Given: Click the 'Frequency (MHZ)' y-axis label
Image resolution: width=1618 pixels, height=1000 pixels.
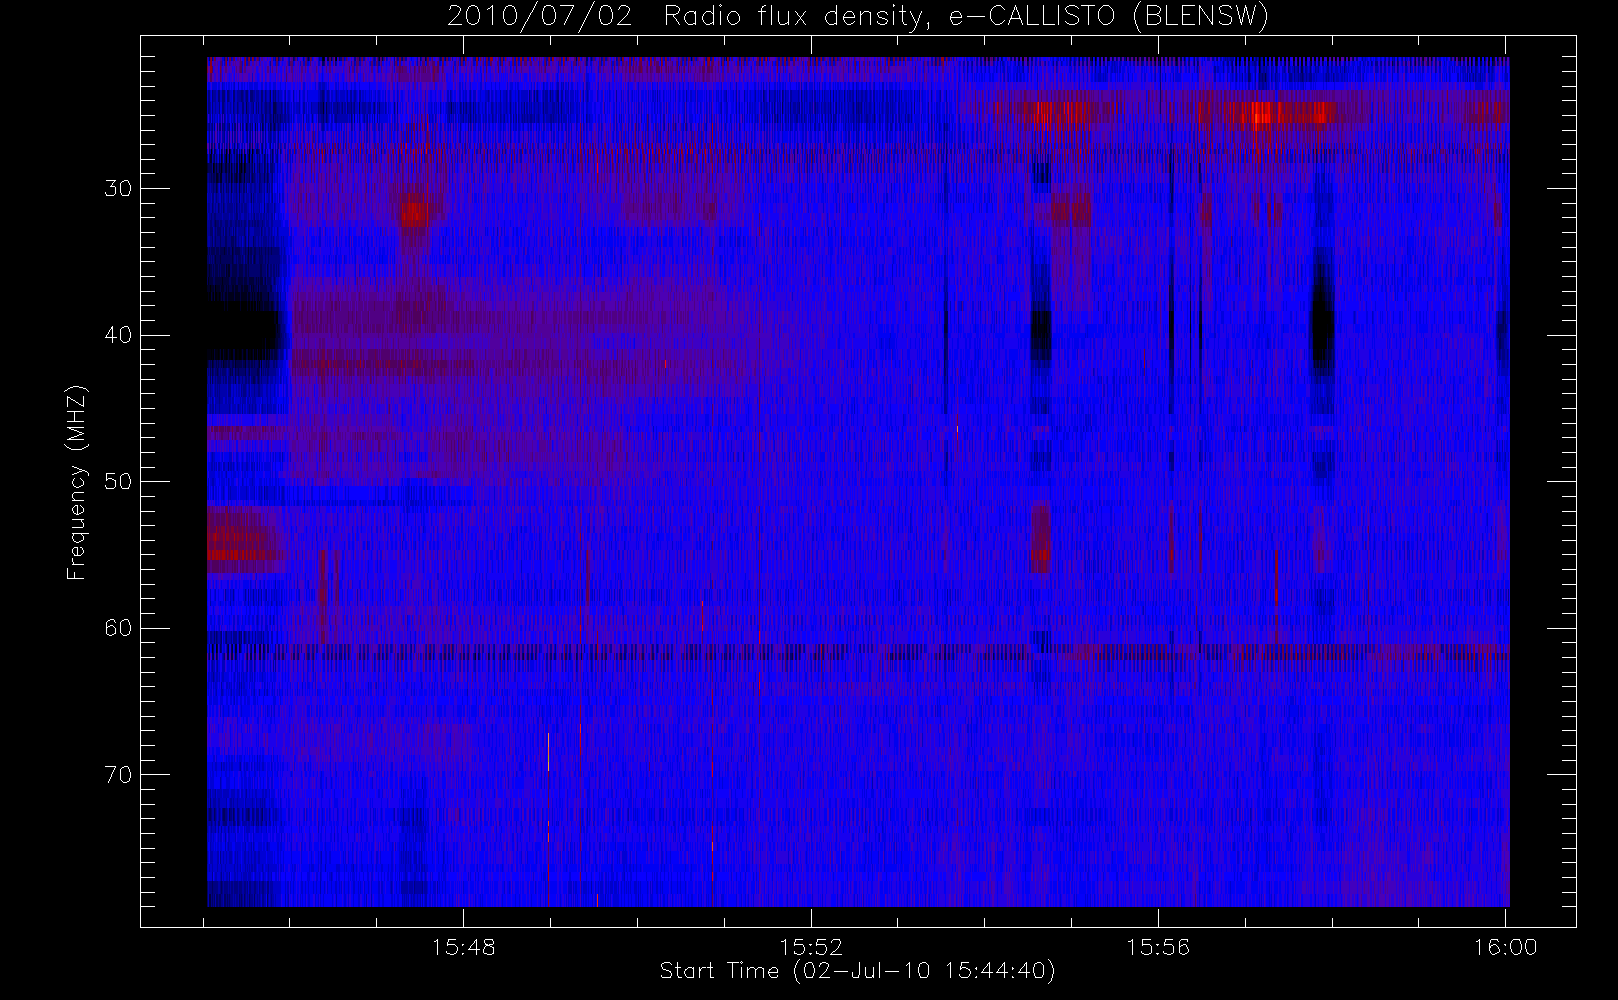Looking at the screenshot, I should [x=77, y=482].
